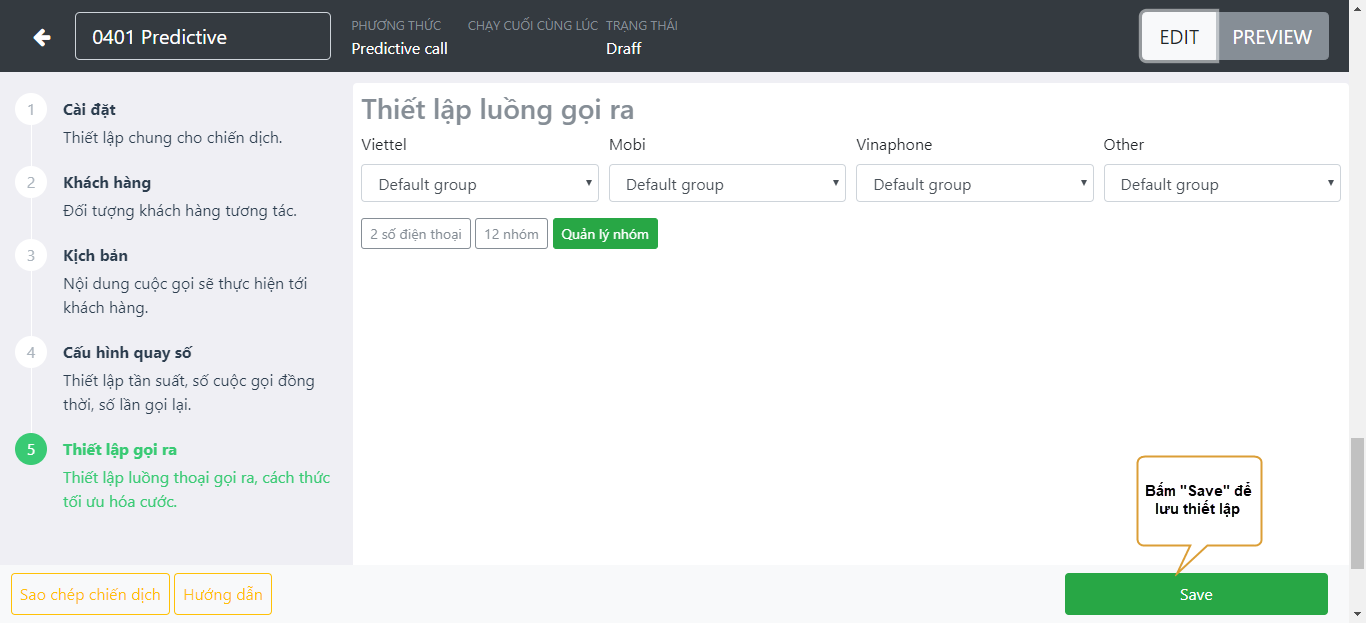Image resolution: width=1366 pixels, height=623 pixels.
Task: Click Sao chép chiến dịch button
Action: pyautogui.click(x=90, y=594)
